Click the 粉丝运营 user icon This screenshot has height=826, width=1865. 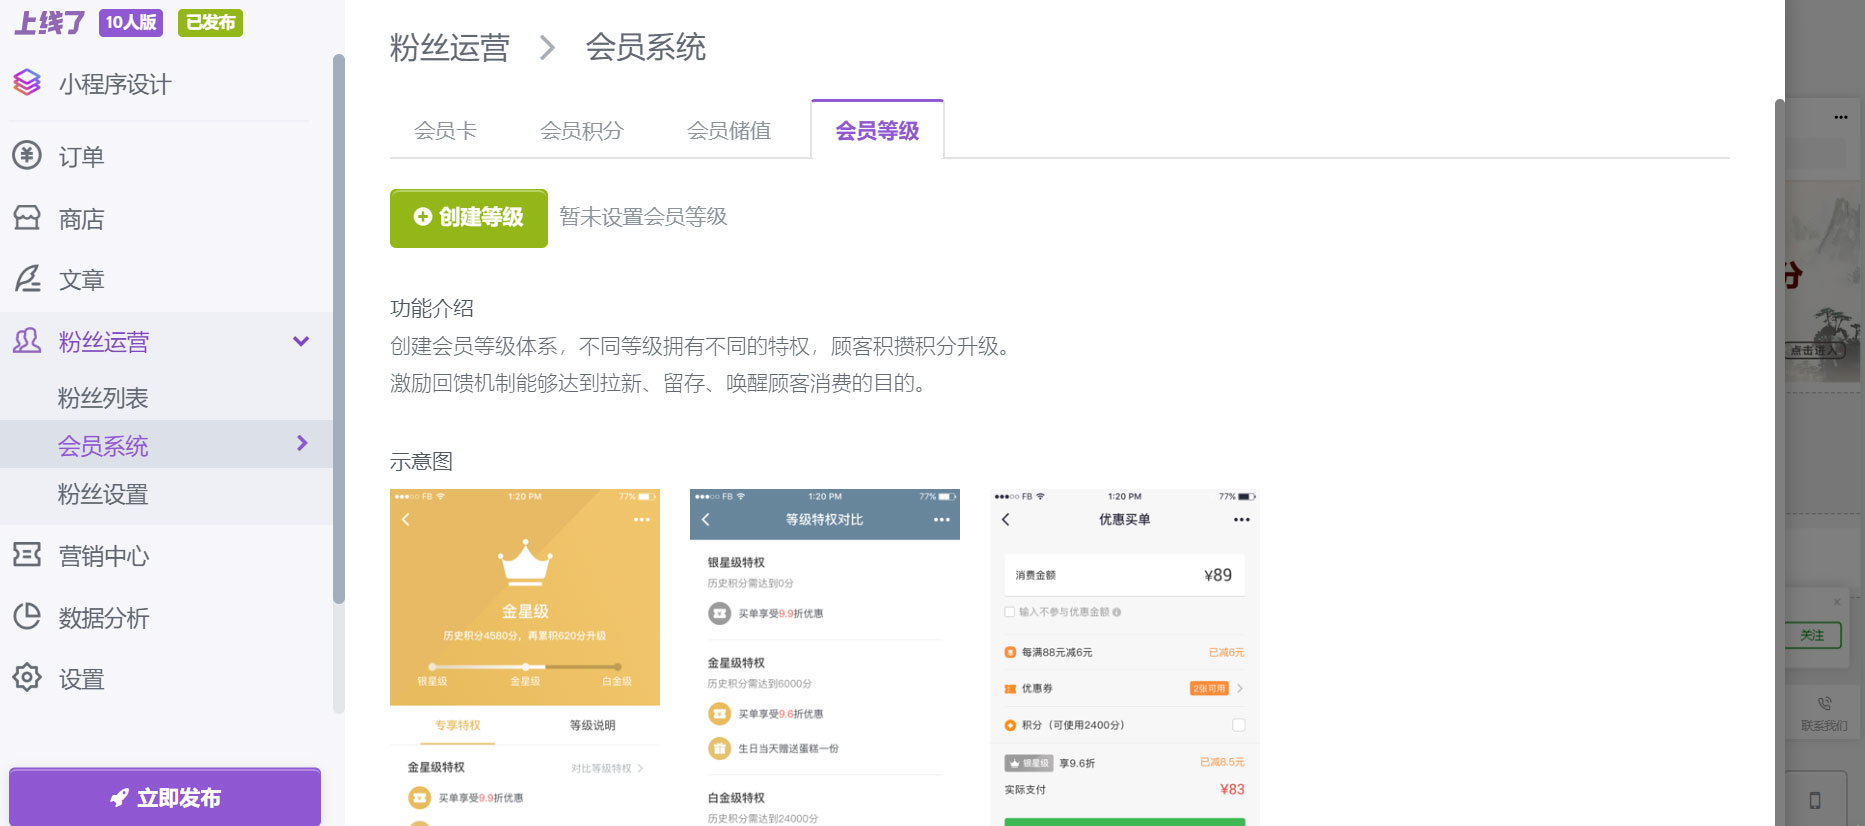click(27, 341)
